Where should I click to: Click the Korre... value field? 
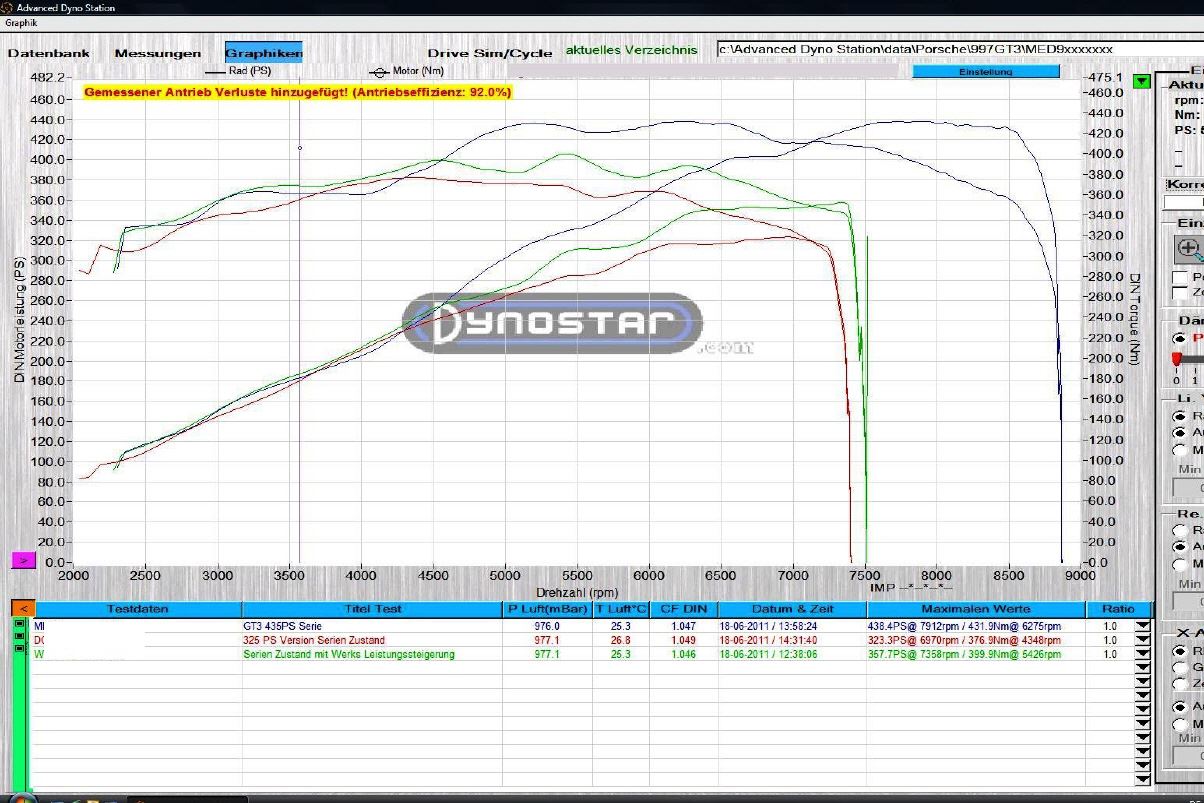tap(1184, 203)
